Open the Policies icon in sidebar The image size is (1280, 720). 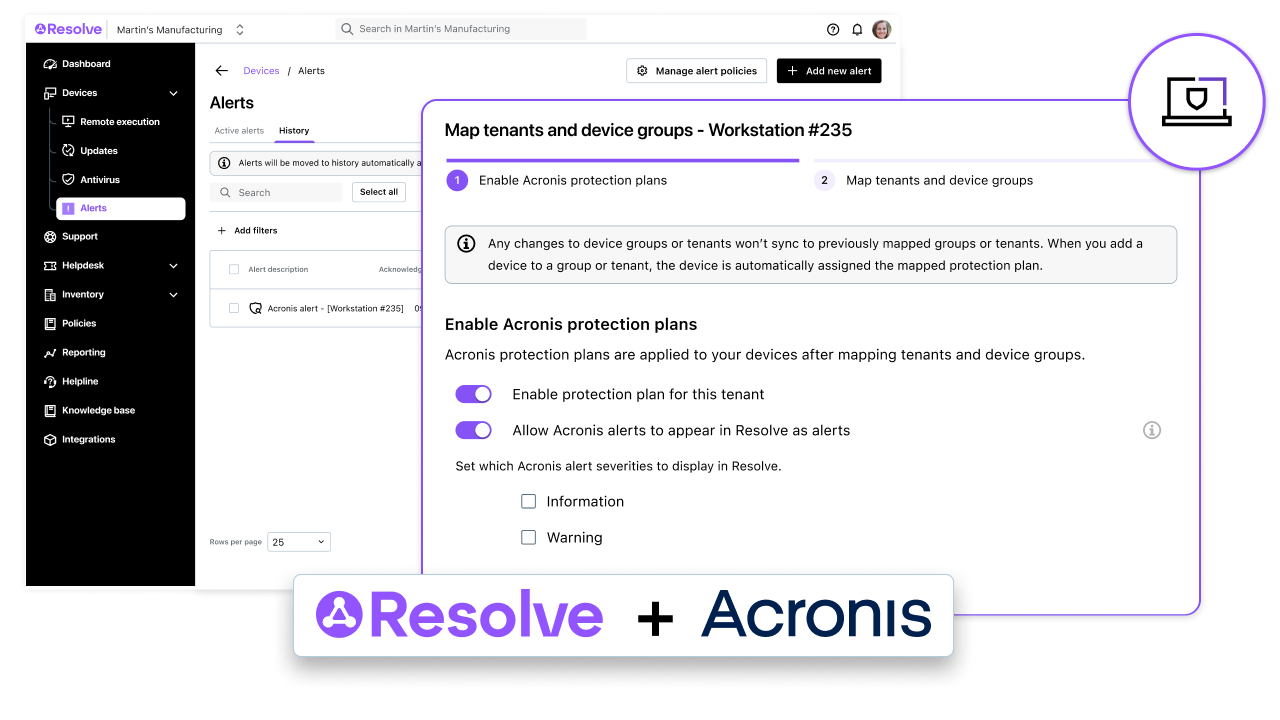tap(50, 324)
